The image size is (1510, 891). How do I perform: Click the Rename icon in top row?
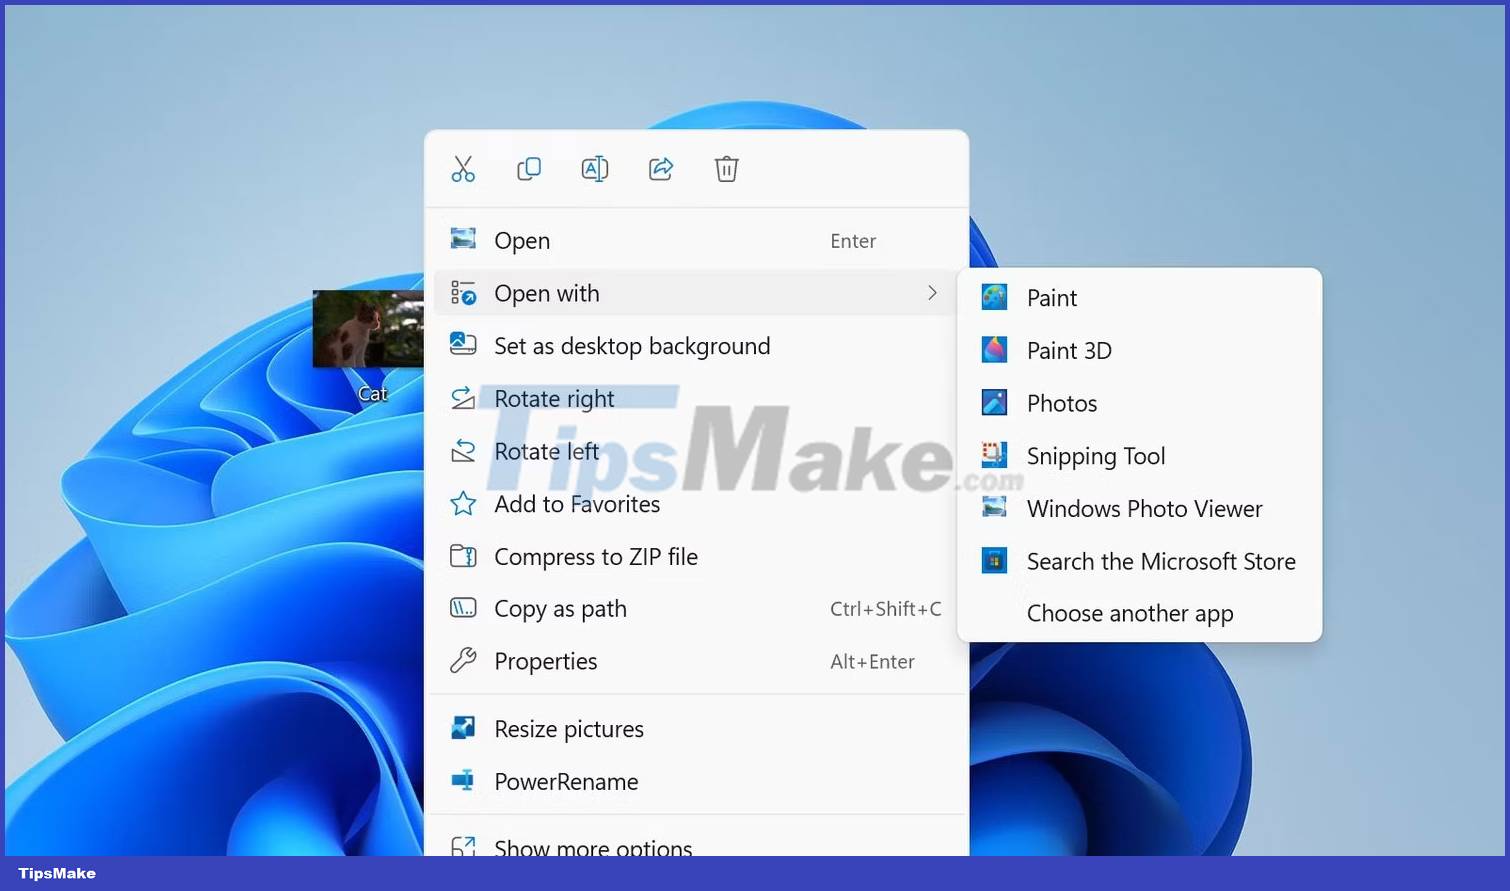point(595,169)
